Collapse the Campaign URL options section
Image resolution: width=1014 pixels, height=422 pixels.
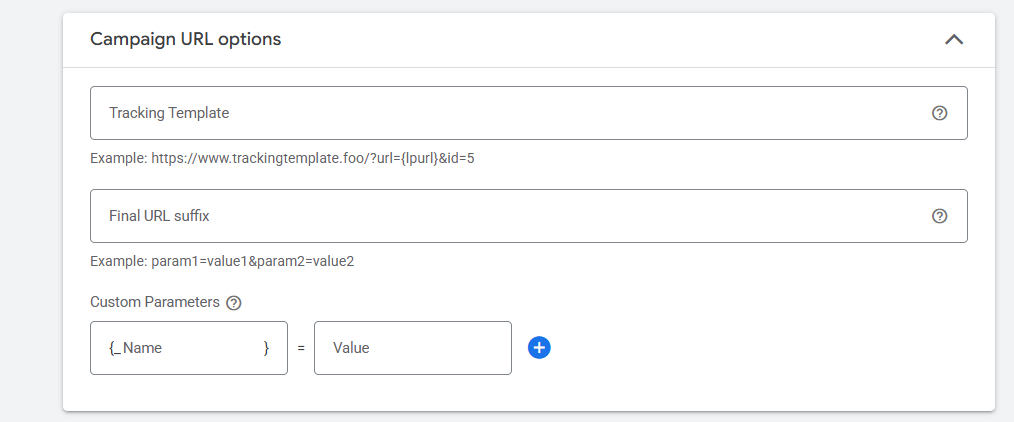[x=954, y=40]
